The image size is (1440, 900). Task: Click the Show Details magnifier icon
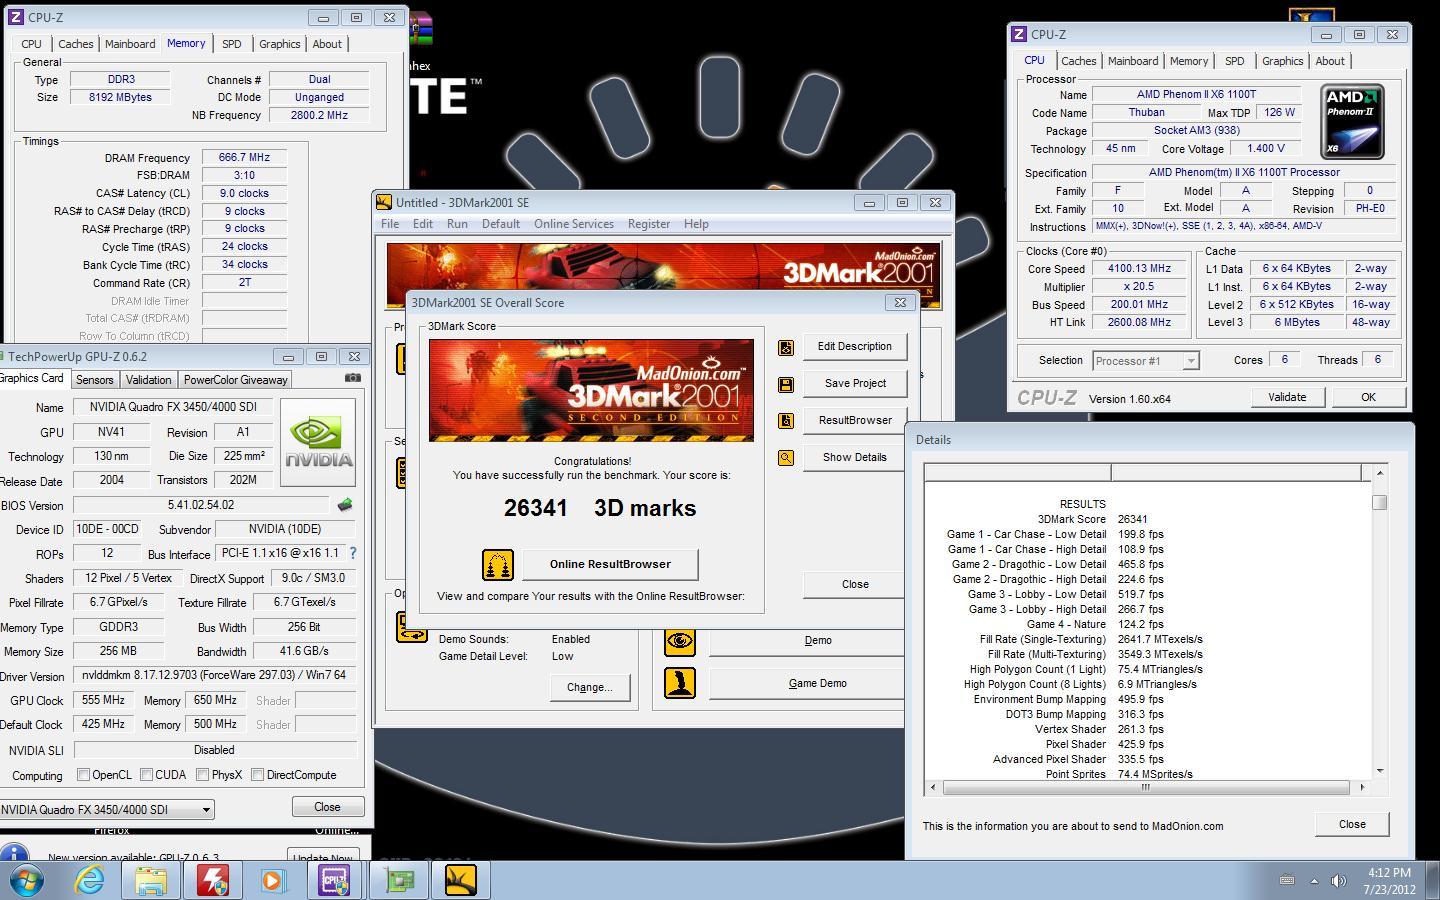(786, 458)
